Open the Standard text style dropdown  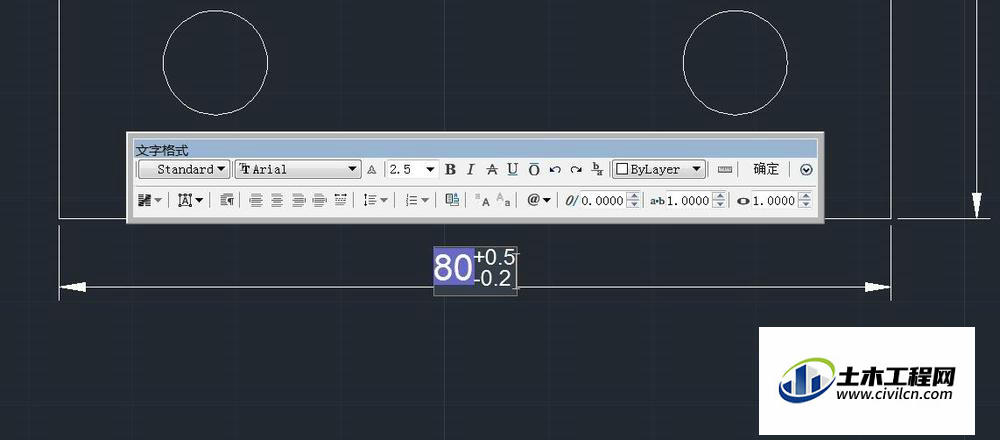(184, 170)
